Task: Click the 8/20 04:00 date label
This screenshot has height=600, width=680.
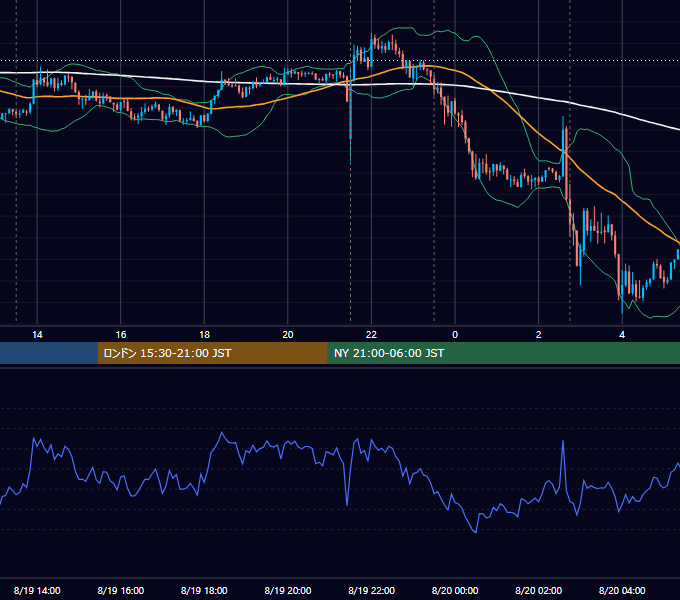Action: click(x=622, y=590)
